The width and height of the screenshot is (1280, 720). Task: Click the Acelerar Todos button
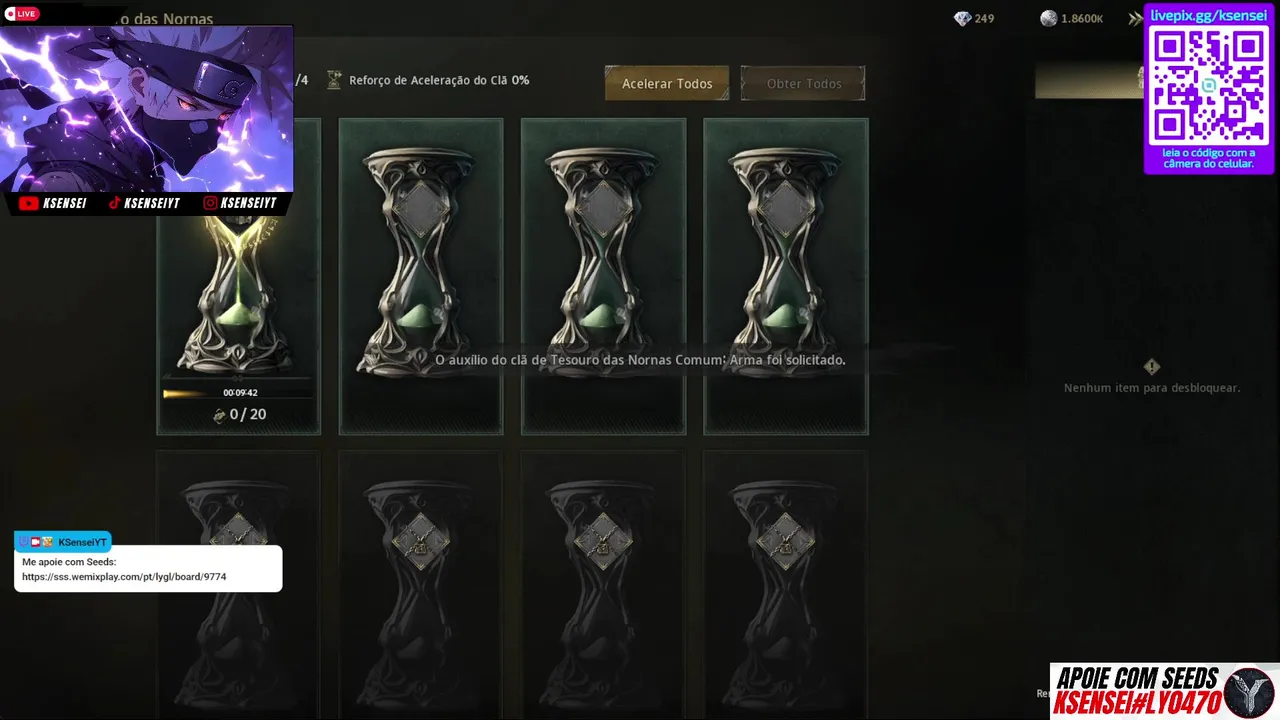[x=667, y=84]
